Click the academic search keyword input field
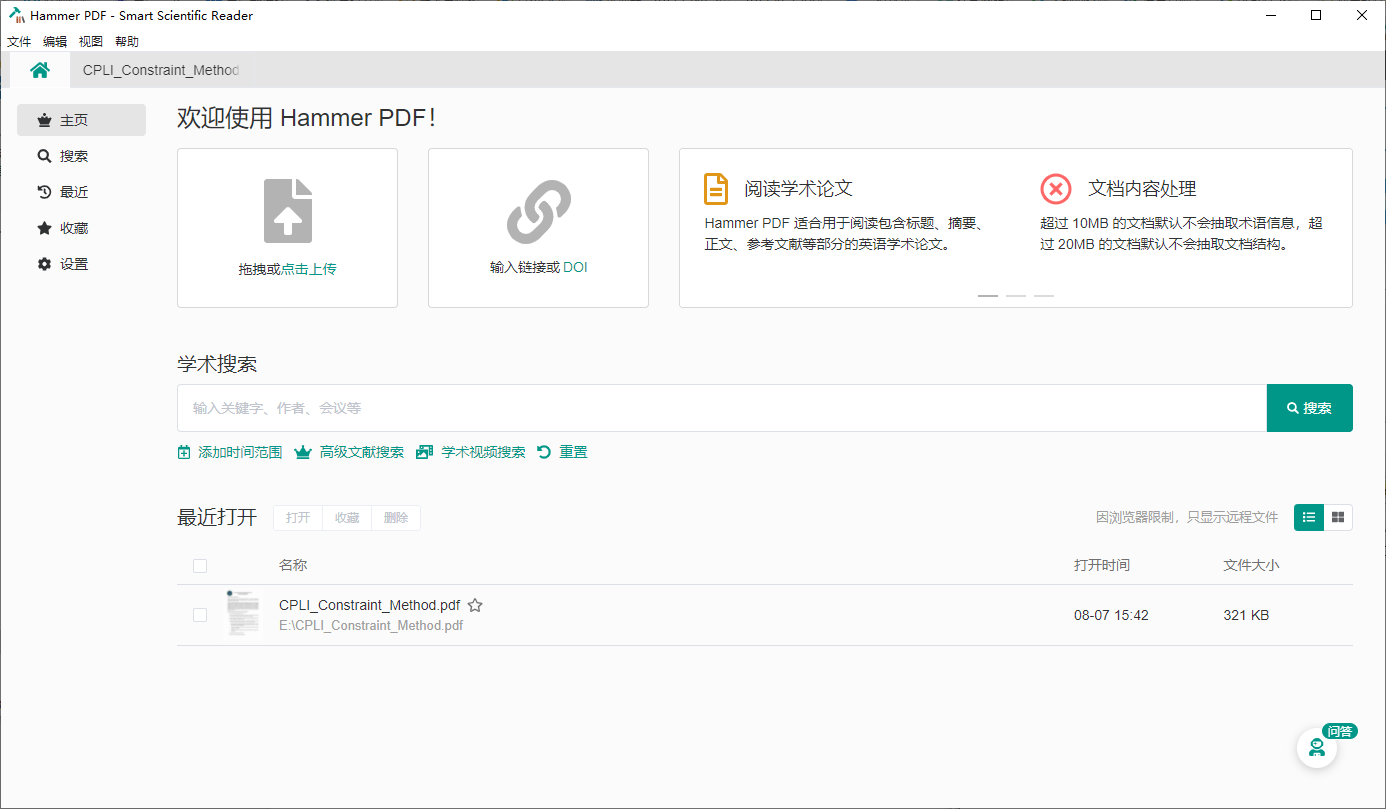Viewport: 1386px width, 809px height. [722, 408]
